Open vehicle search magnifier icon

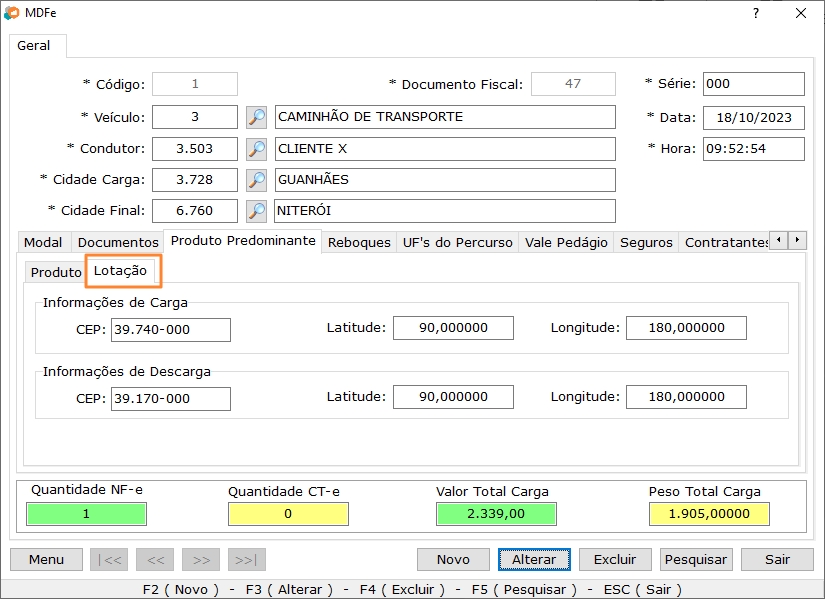pos(256,117)
